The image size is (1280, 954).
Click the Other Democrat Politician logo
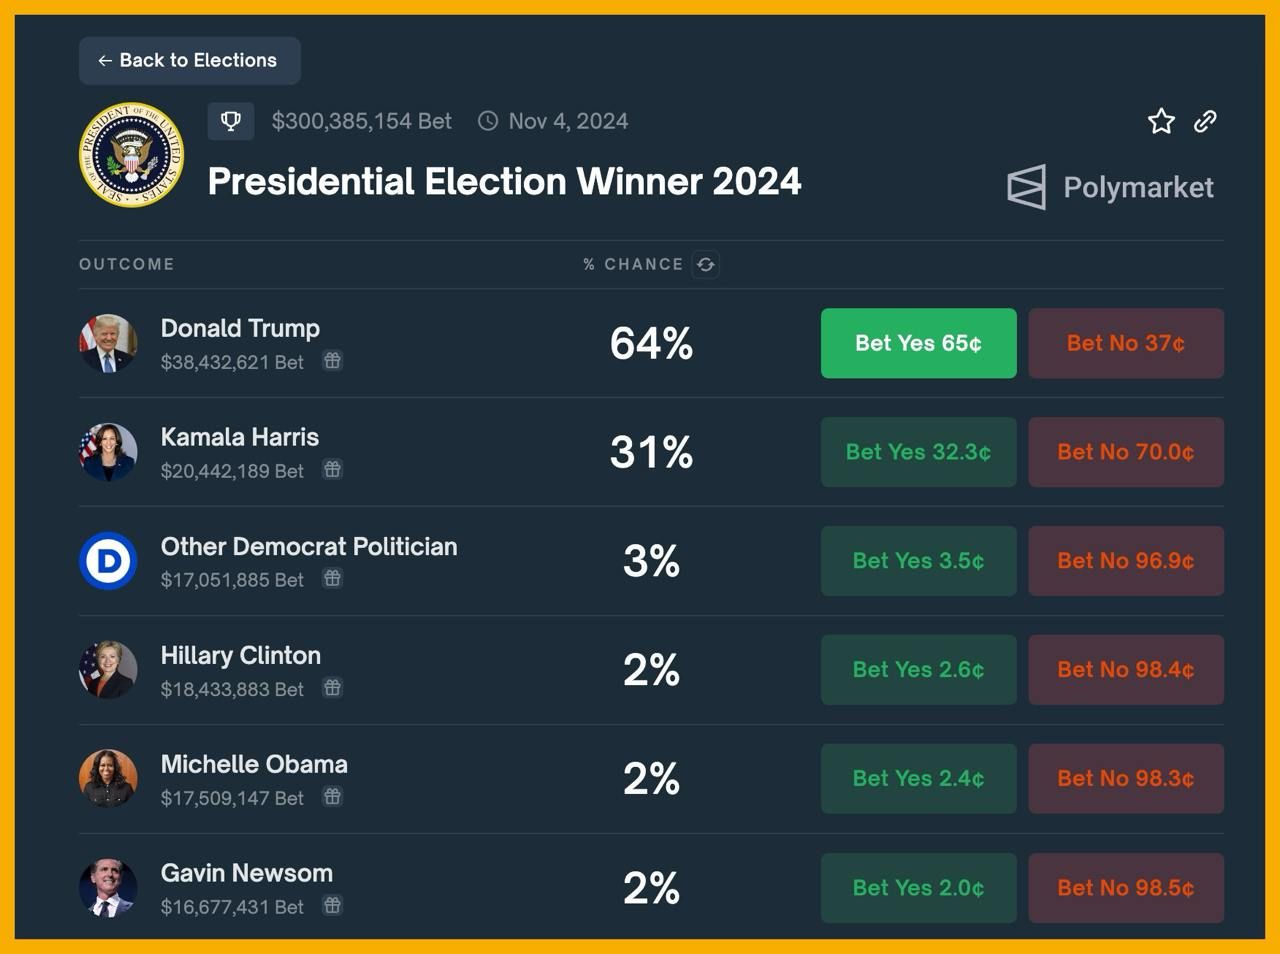pos(108,561)
